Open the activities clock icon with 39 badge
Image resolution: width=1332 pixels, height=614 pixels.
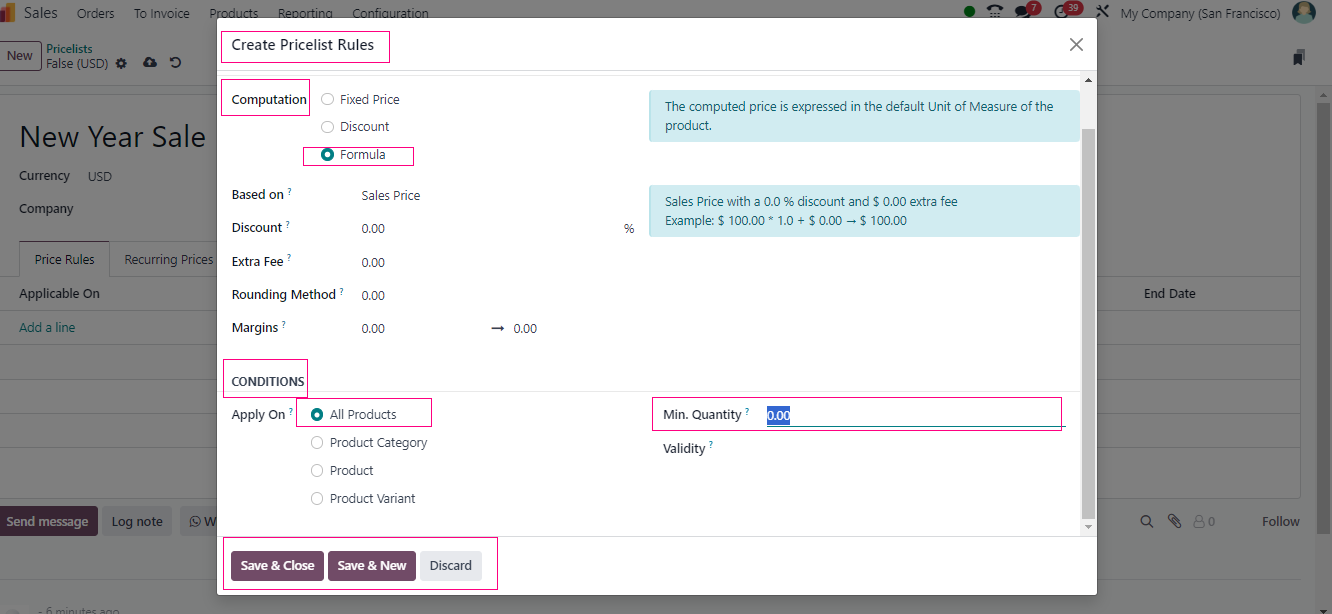coord(1063,13)
